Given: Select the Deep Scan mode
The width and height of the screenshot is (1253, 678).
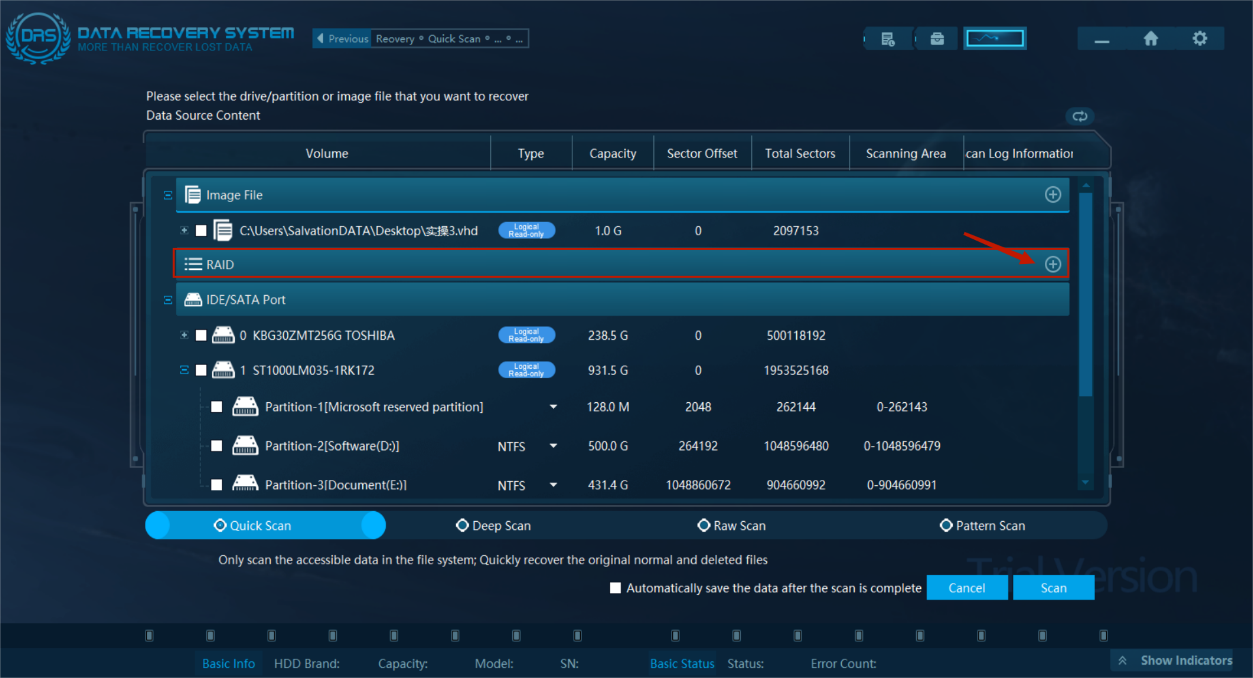Looking at the screenshot, I should point(493,526).
